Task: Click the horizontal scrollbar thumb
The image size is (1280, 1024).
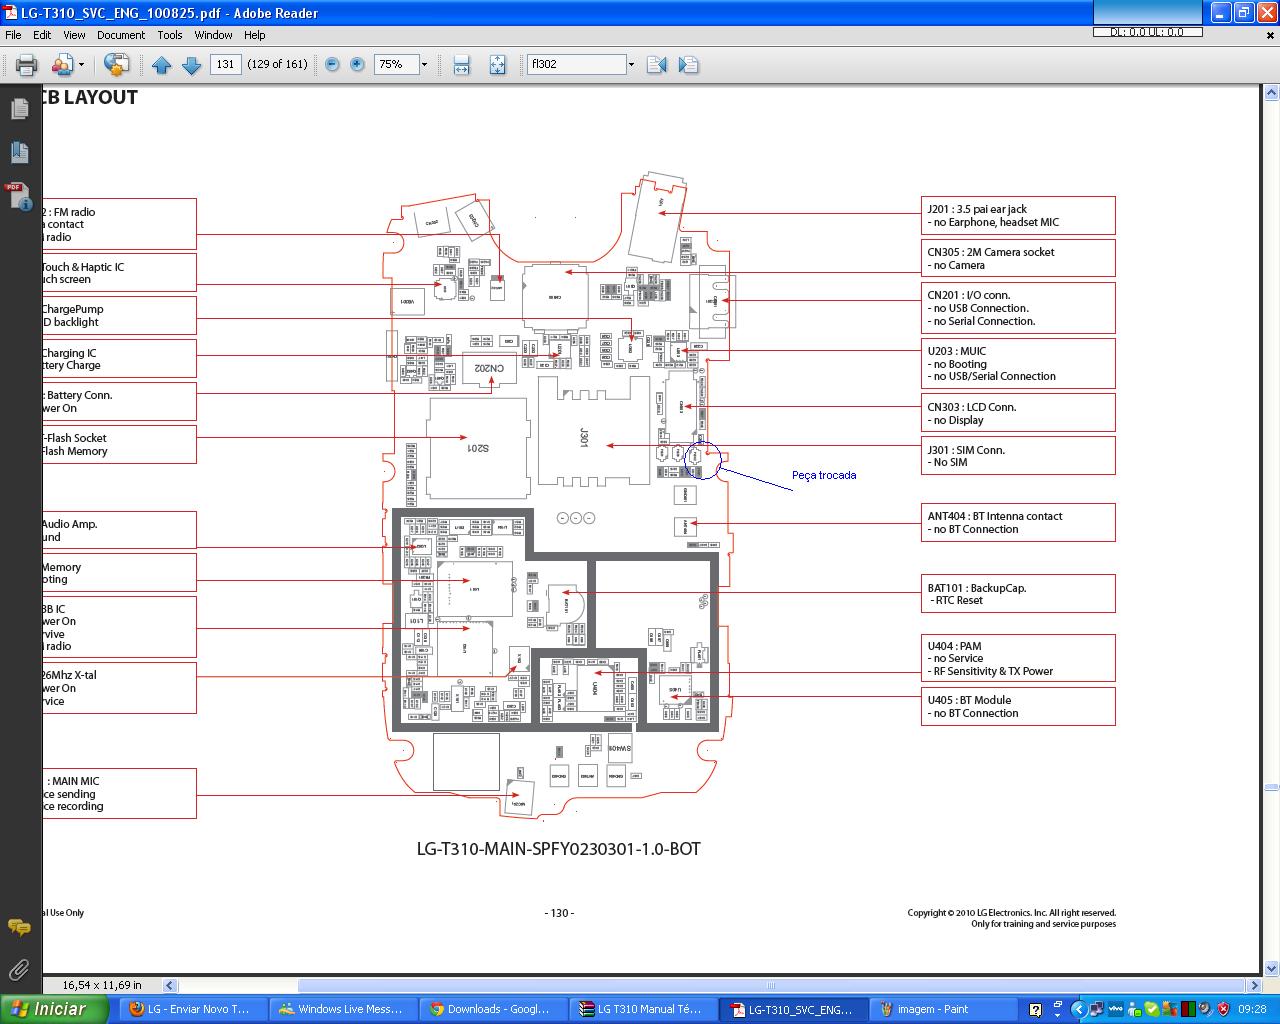Action: pyautogui.click(x=771, y=985)
